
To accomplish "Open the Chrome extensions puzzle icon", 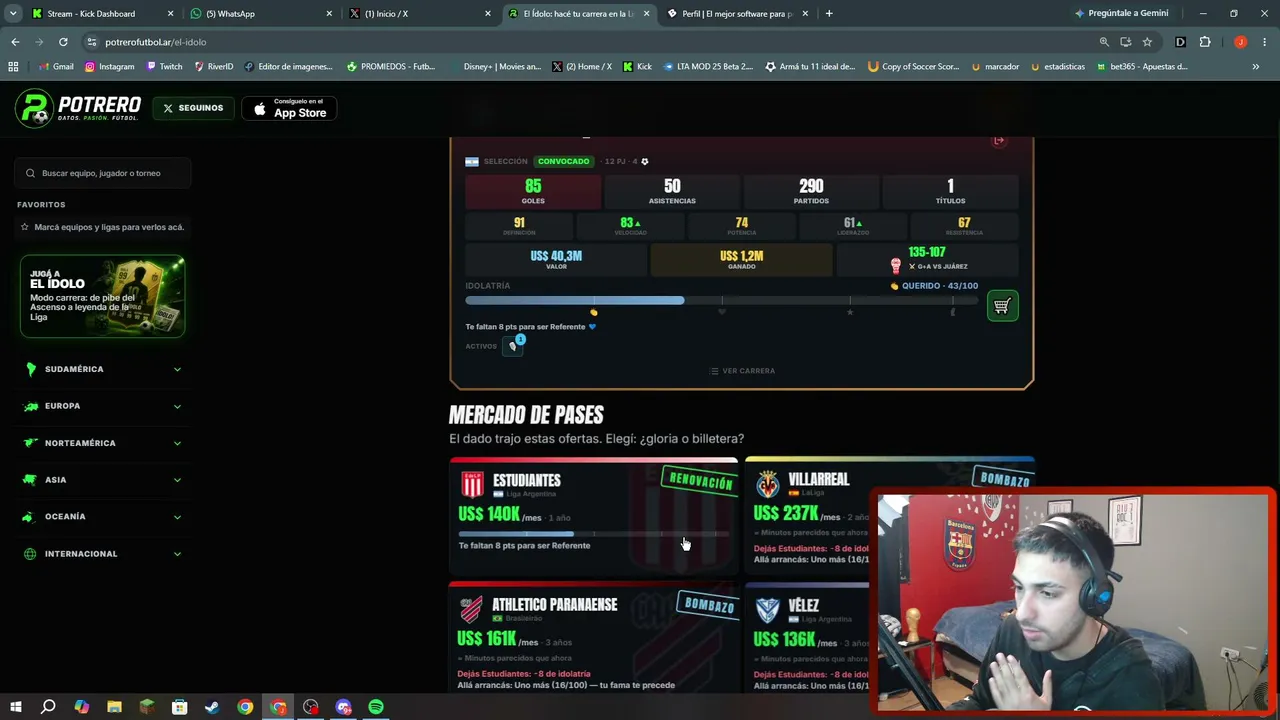I will tap(1205, 42).
